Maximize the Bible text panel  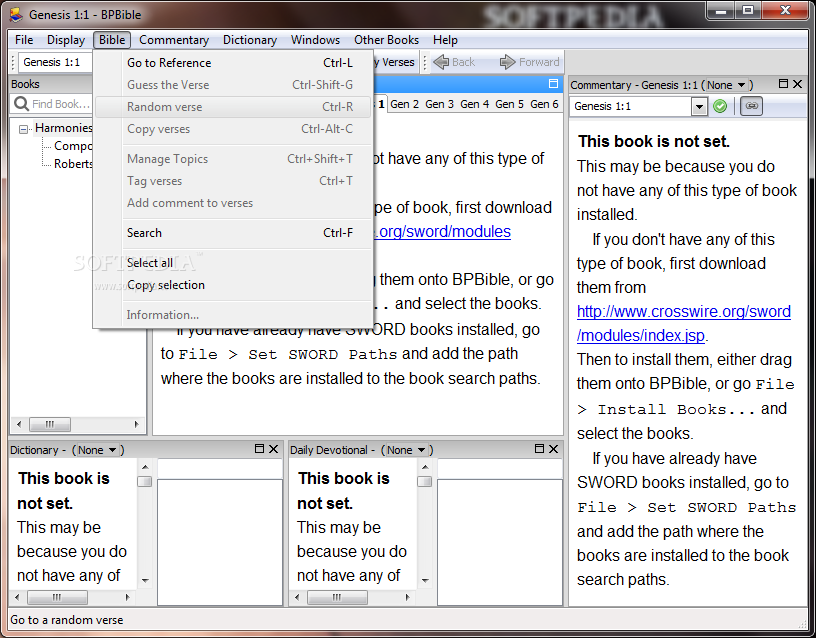553,84
